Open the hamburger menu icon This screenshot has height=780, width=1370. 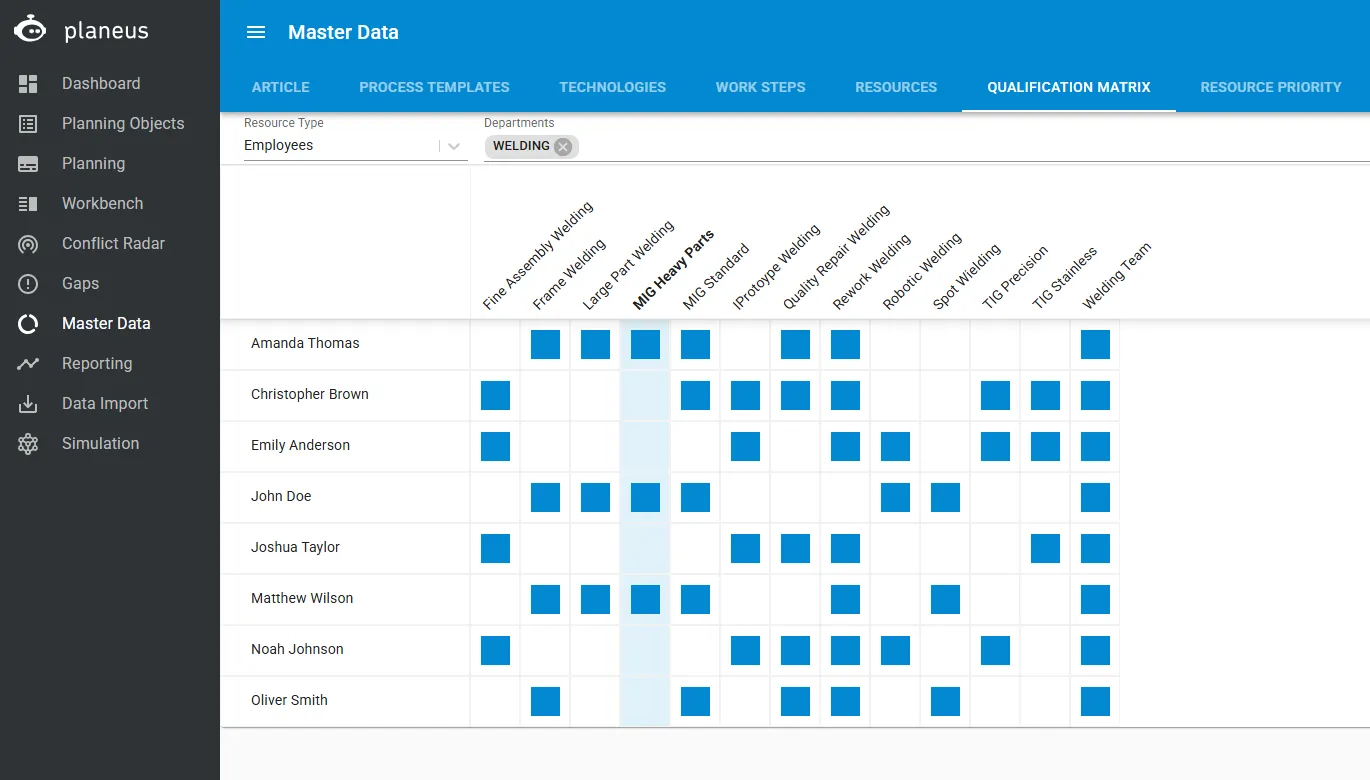pyautogui.click(x=256, y=32)
